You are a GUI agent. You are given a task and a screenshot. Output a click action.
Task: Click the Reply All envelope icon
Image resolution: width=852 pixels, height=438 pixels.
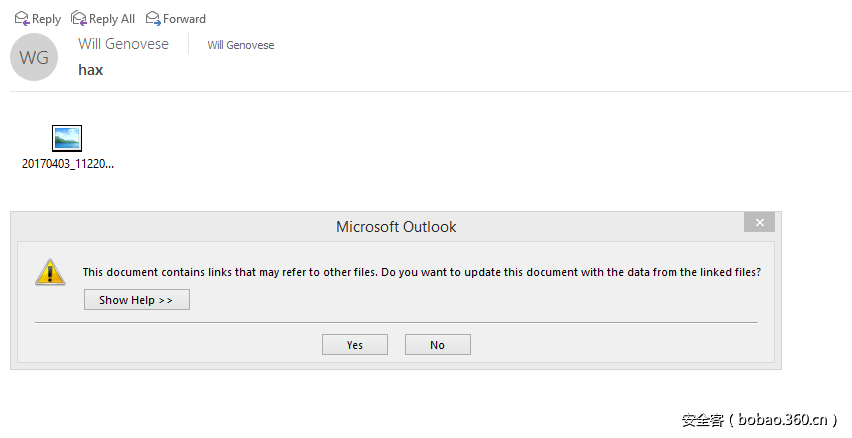click(78, 18)
